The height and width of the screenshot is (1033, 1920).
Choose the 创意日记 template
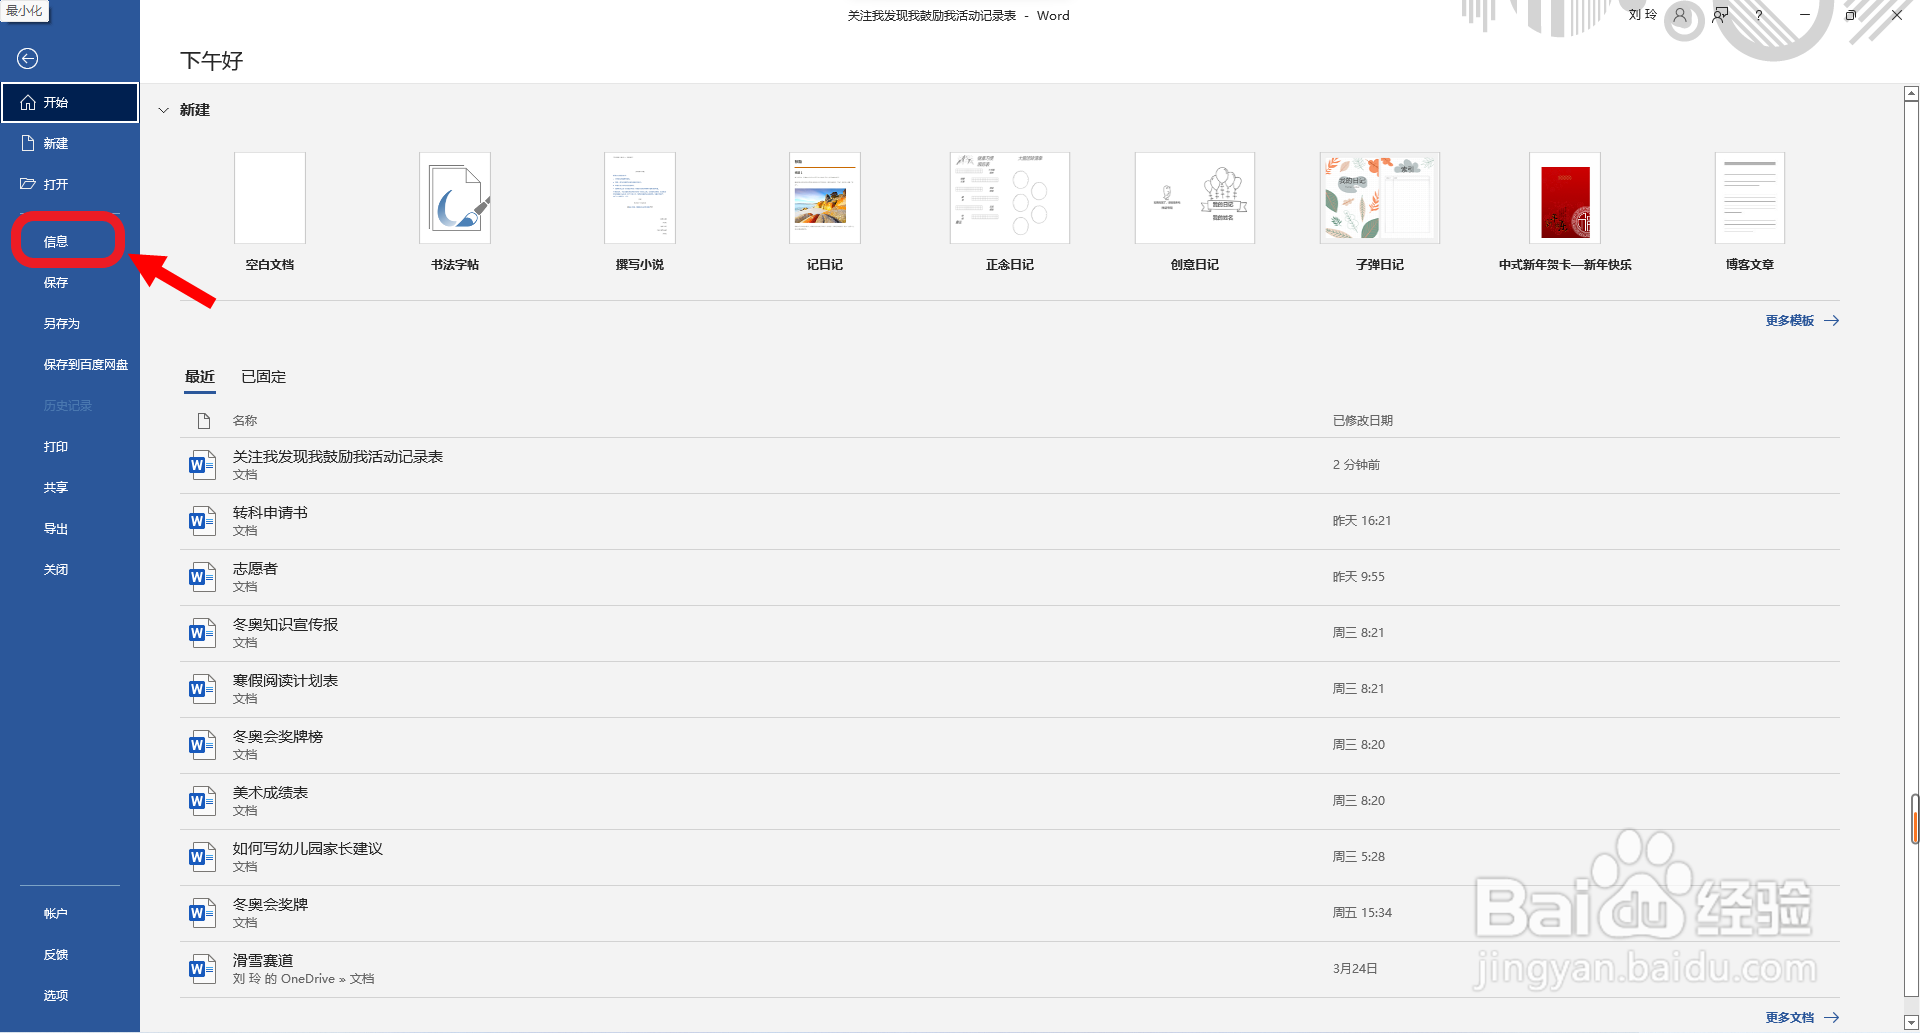point(1195,198)
